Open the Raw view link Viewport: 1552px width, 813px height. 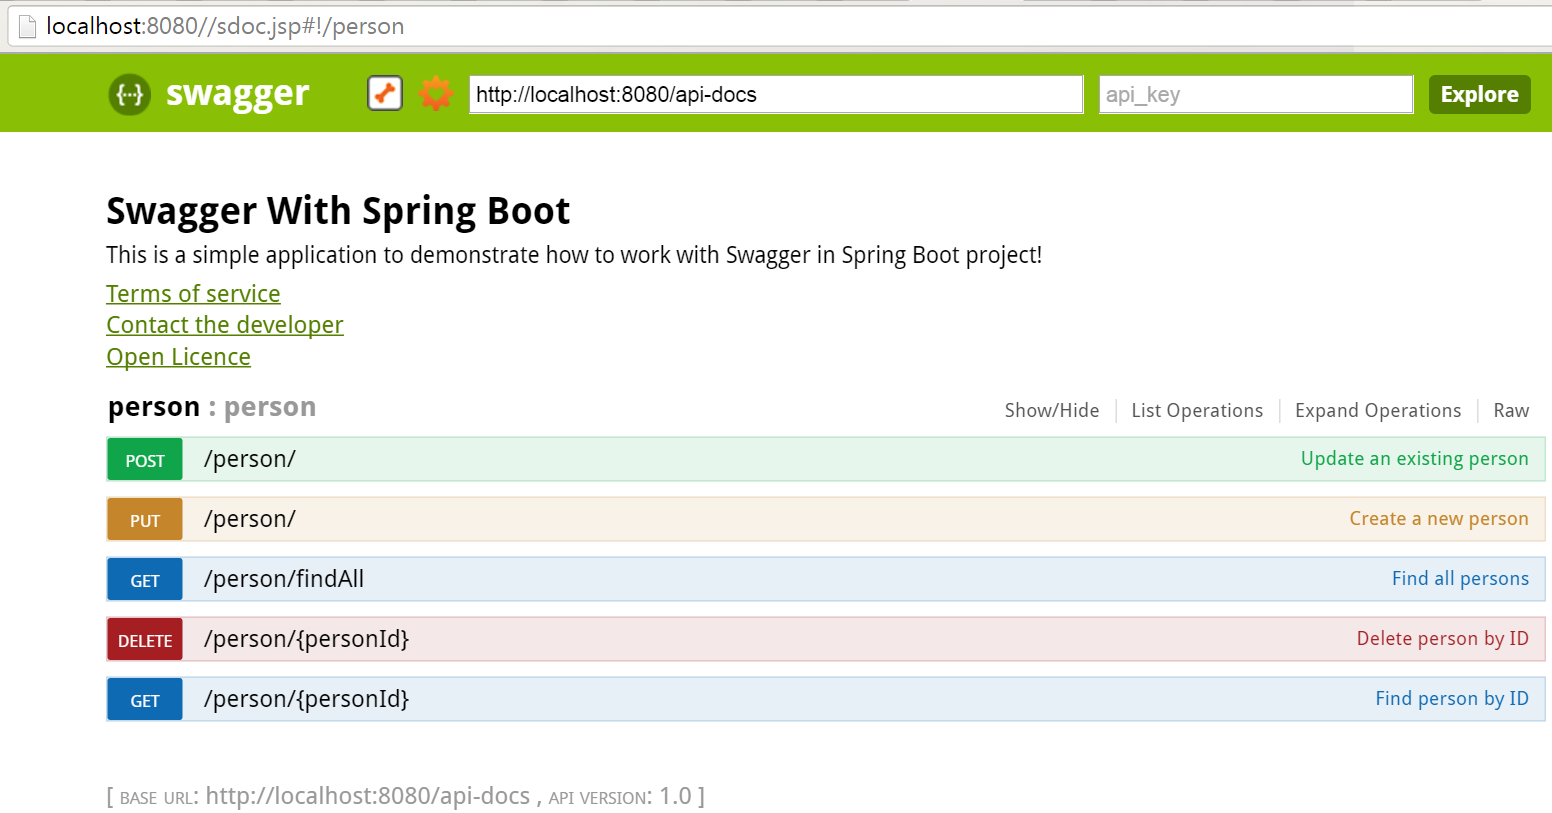pos(1510,410)
